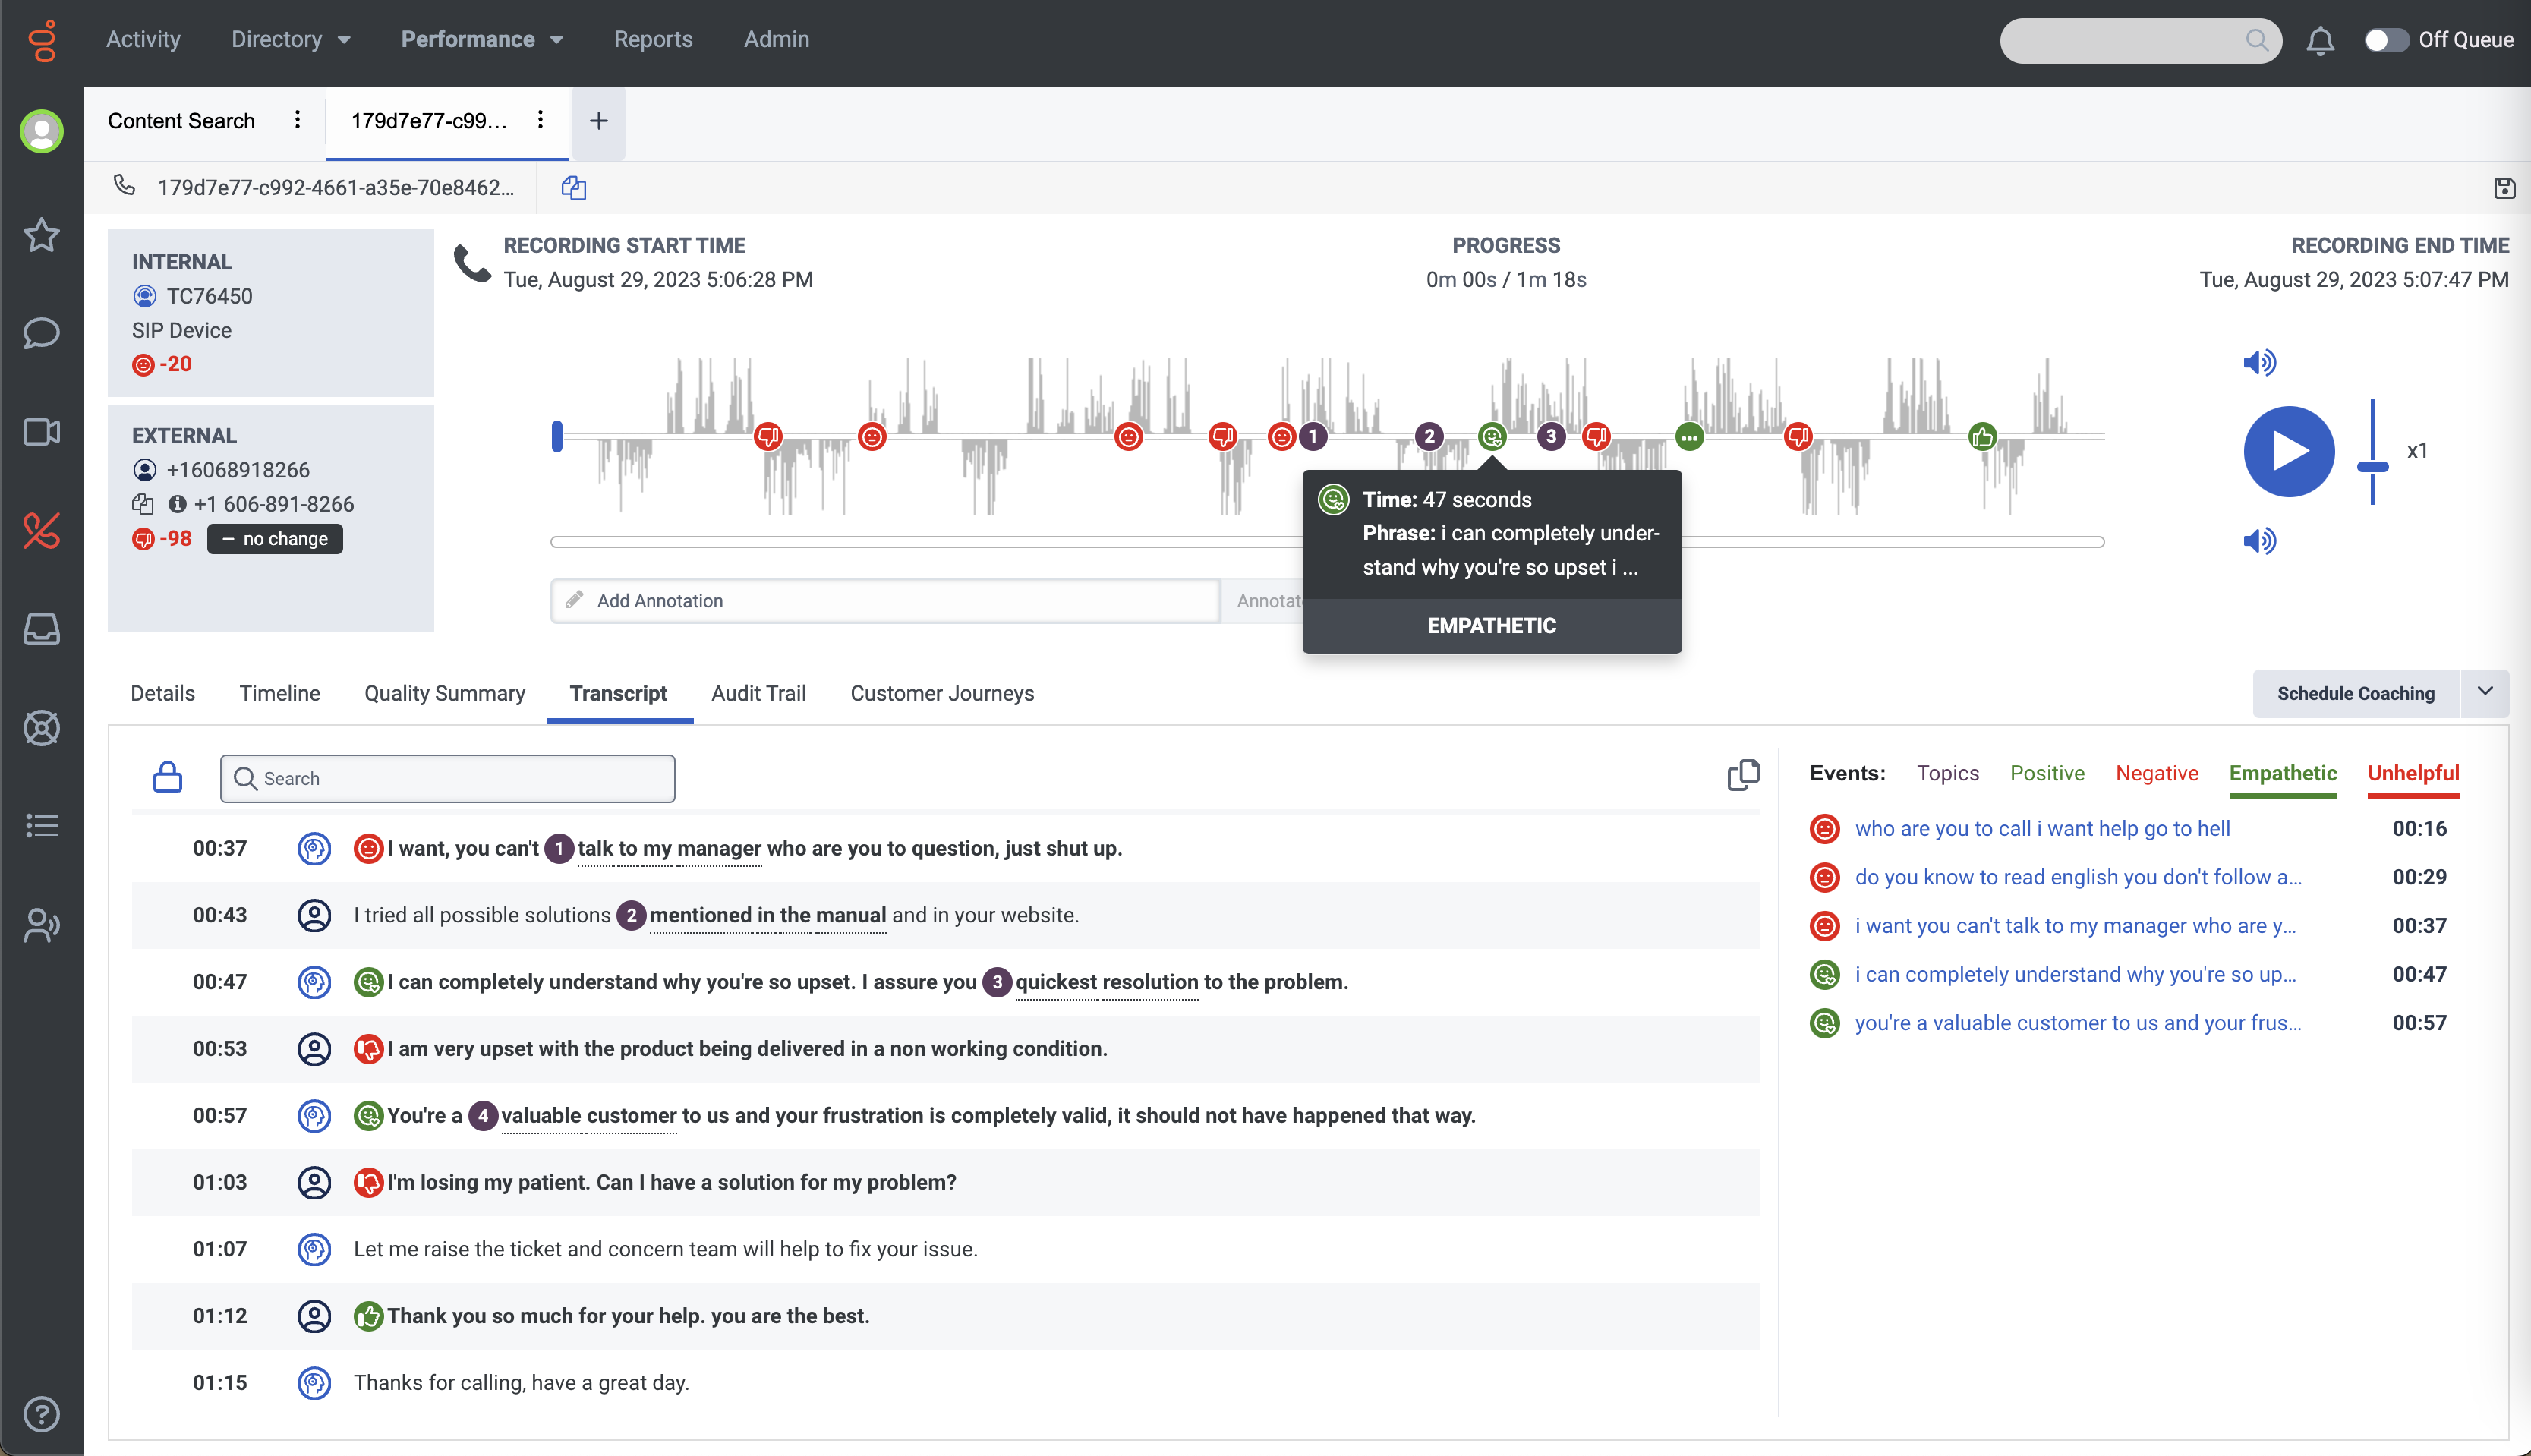Switch to the Quality Summary tab
The width and height of the screenshot is (2531, 1456).
444,693
